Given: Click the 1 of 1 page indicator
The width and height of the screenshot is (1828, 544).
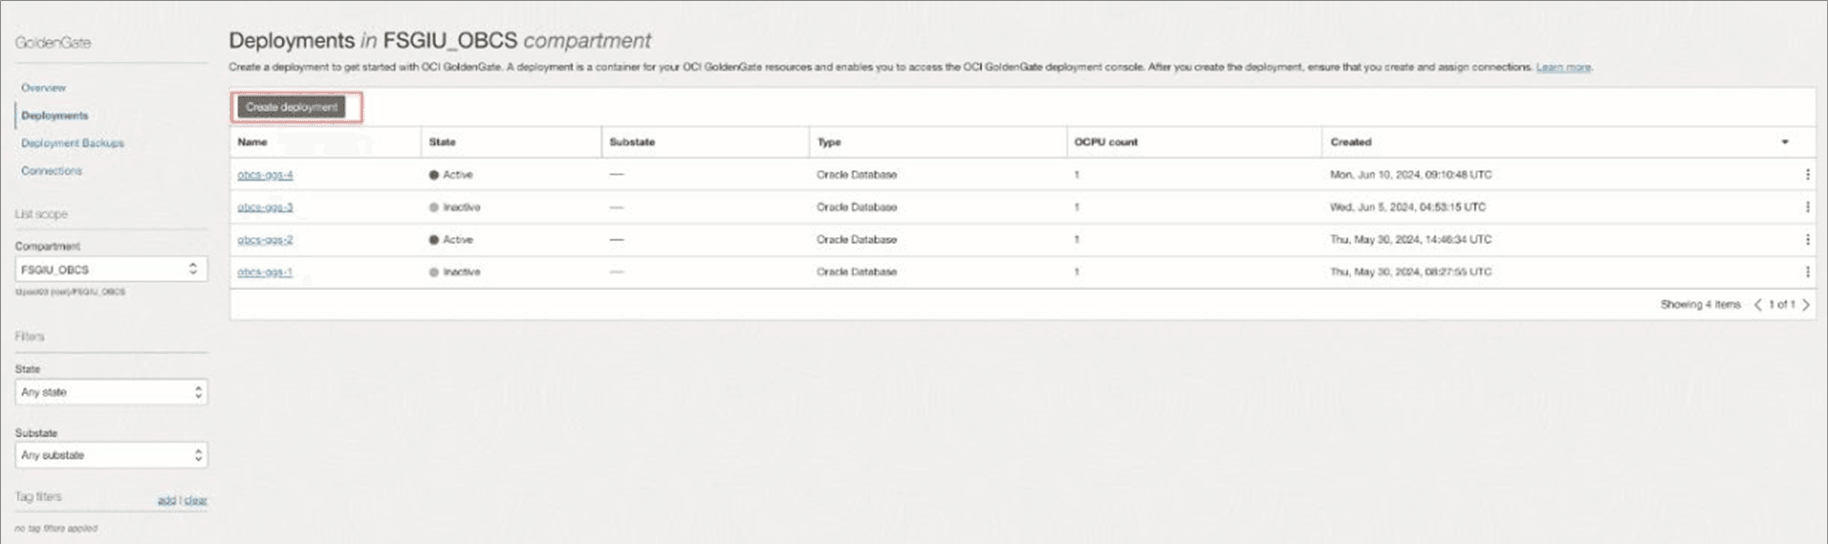Looking at the screenshot, I should (1782, 305).
